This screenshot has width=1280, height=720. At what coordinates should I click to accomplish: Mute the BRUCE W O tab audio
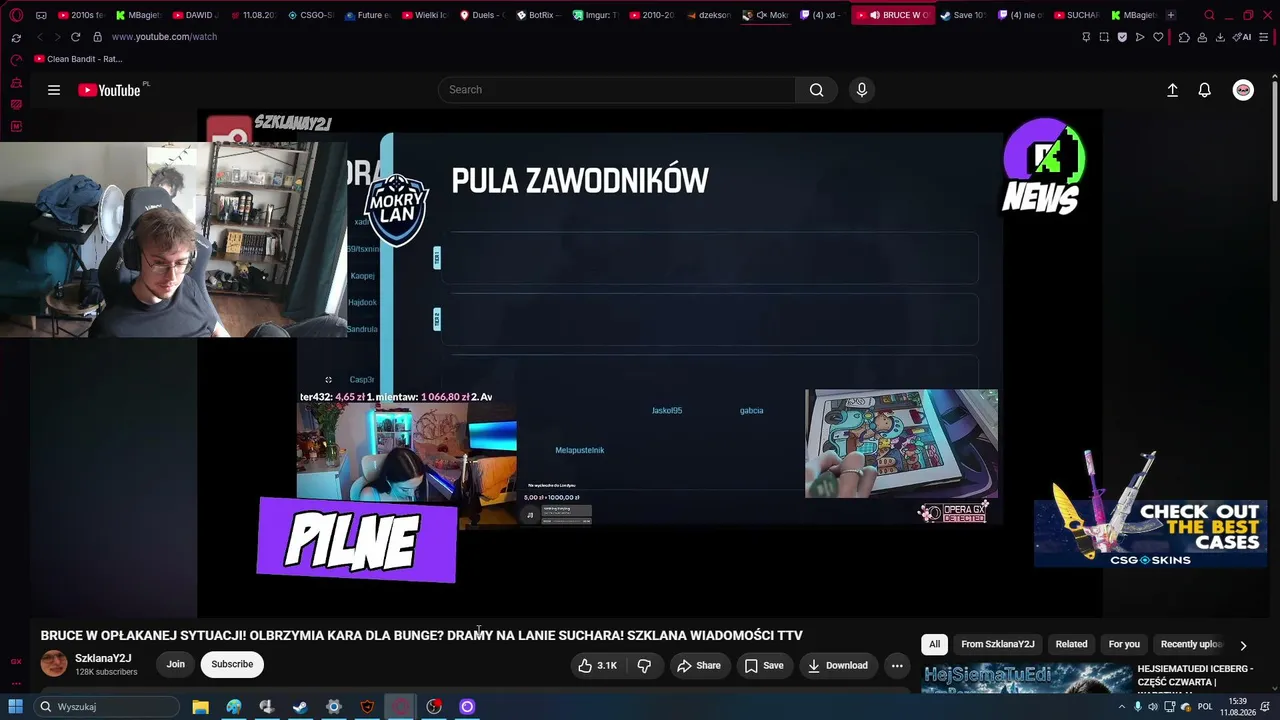[x=874, y=16]
